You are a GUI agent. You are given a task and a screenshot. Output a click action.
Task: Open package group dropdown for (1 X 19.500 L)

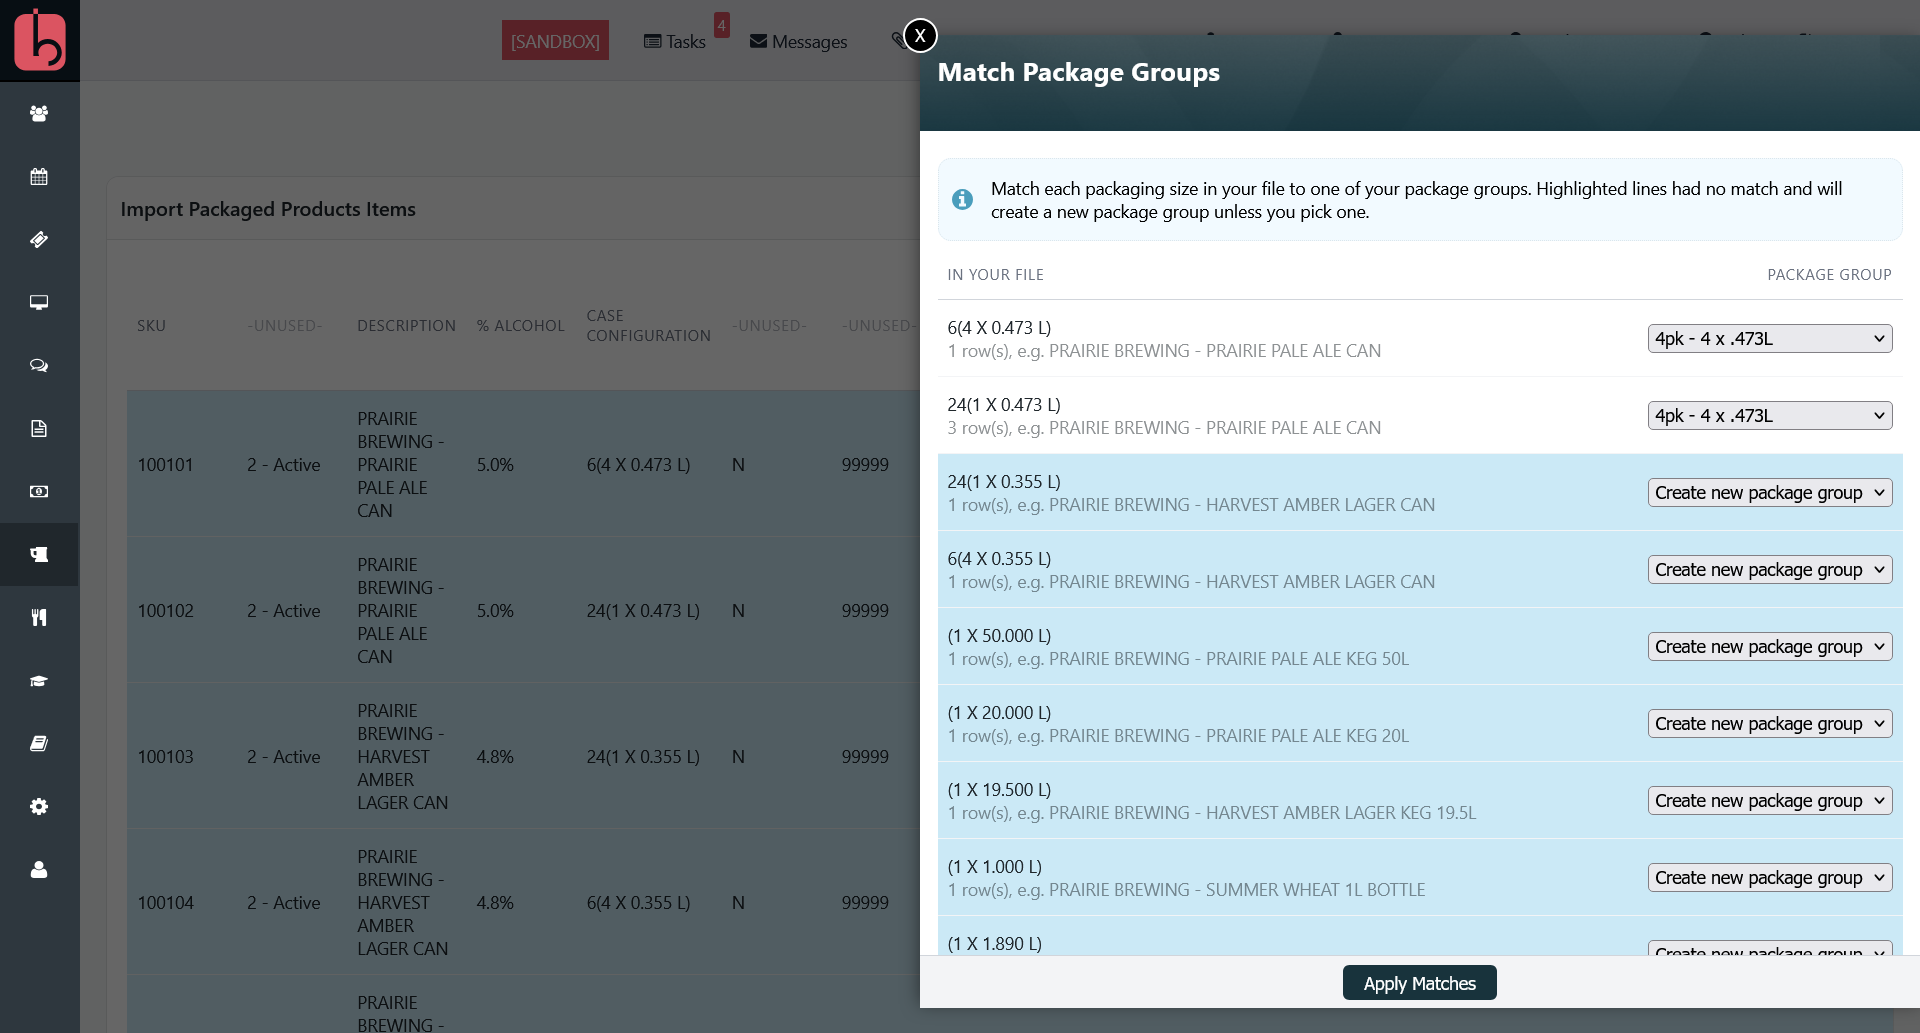1770,801
